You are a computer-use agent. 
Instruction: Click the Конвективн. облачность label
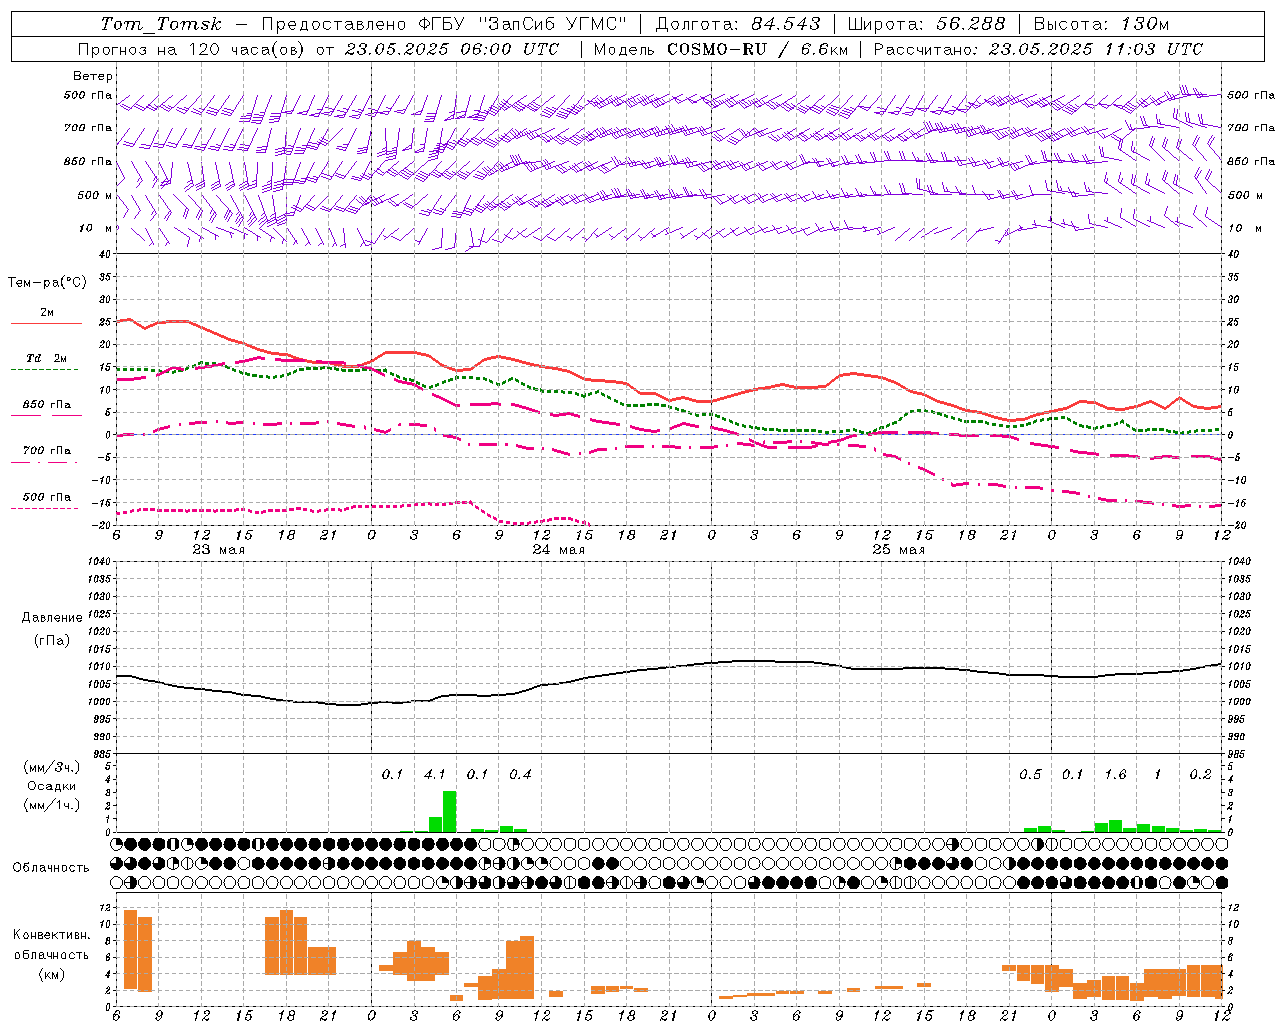point(51,944)
